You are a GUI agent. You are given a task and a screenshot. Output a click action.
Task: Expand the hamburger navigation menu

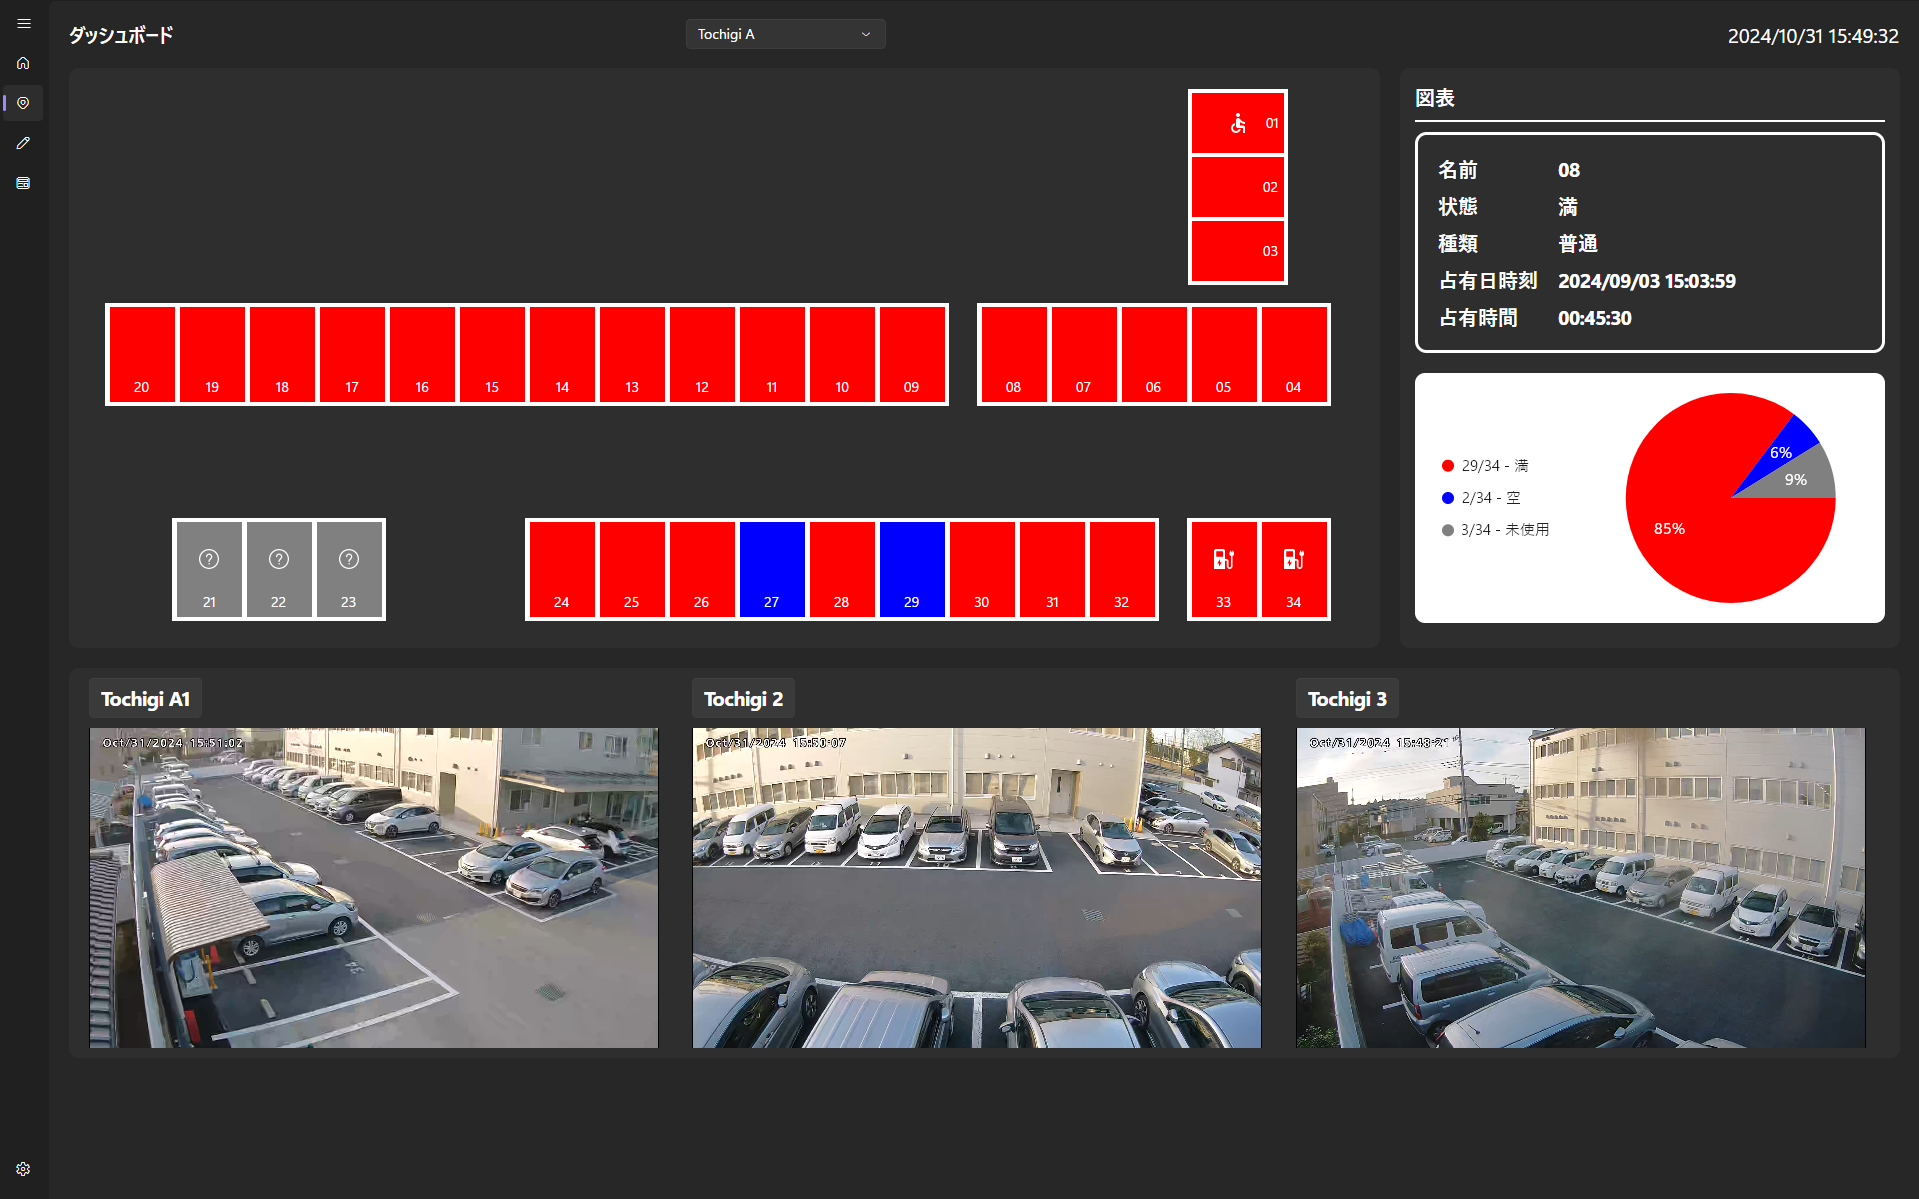pos(22,22)
